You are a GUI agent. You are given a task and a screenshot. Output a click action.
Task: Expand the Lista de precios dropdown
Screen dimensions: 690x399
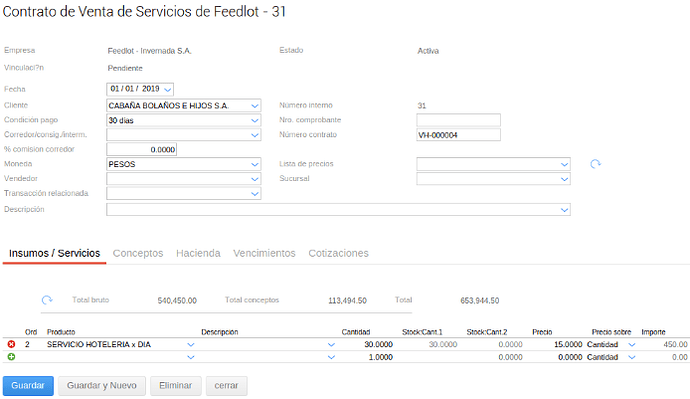coord(565,165)
